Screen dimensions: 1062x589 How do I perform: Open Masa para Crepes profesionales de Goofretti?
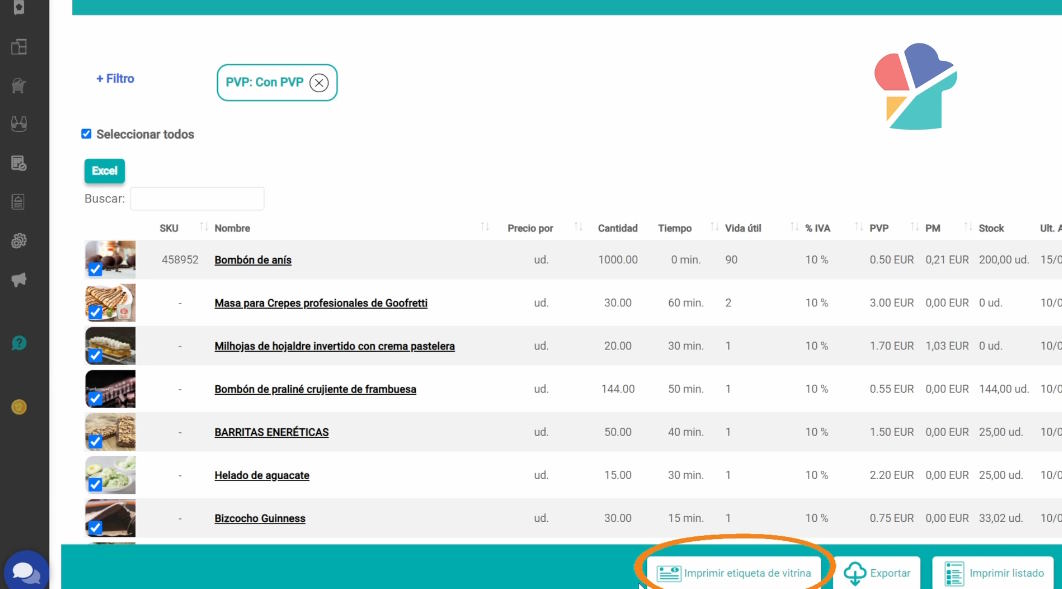click(x=321, y=303)
